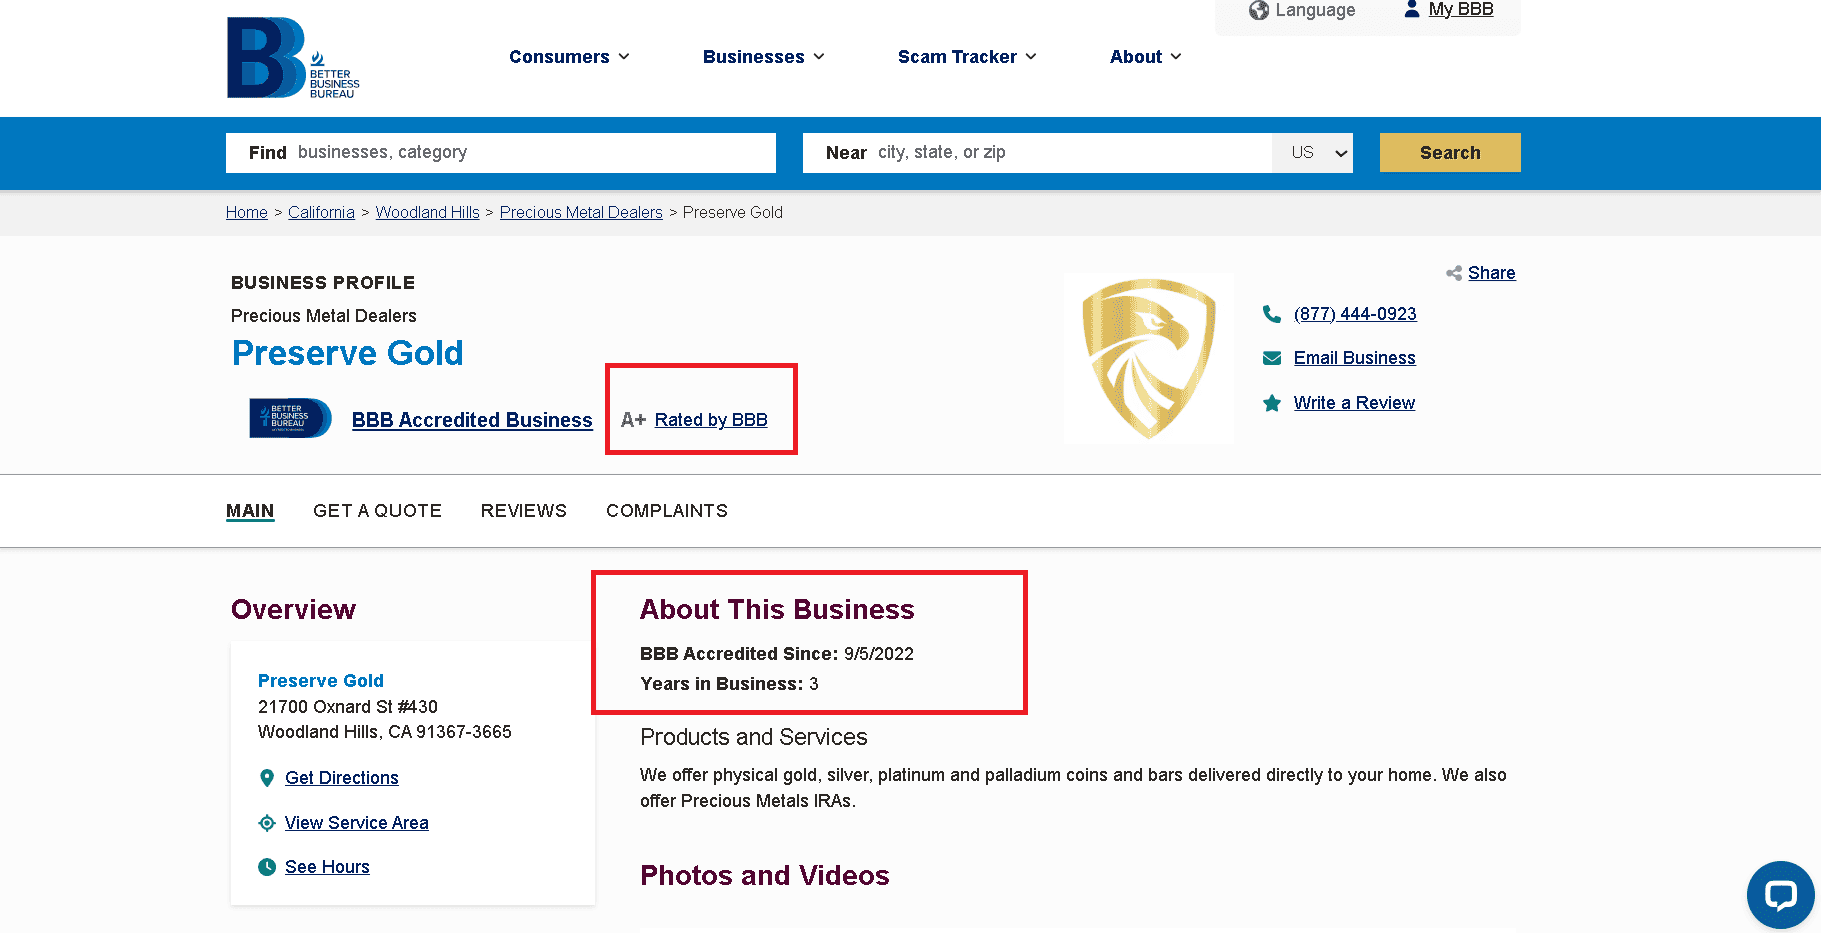The width and height of the screenshot is (1821, 933).
Task: Click the Years in Business text
Action: pos(729,684)
